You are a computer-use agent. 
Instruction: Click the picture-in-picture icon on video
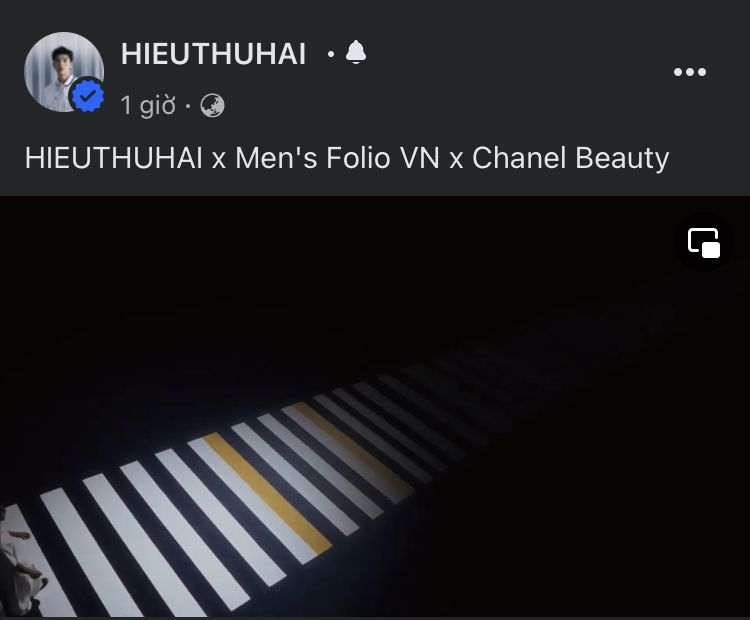coord(704,243)
